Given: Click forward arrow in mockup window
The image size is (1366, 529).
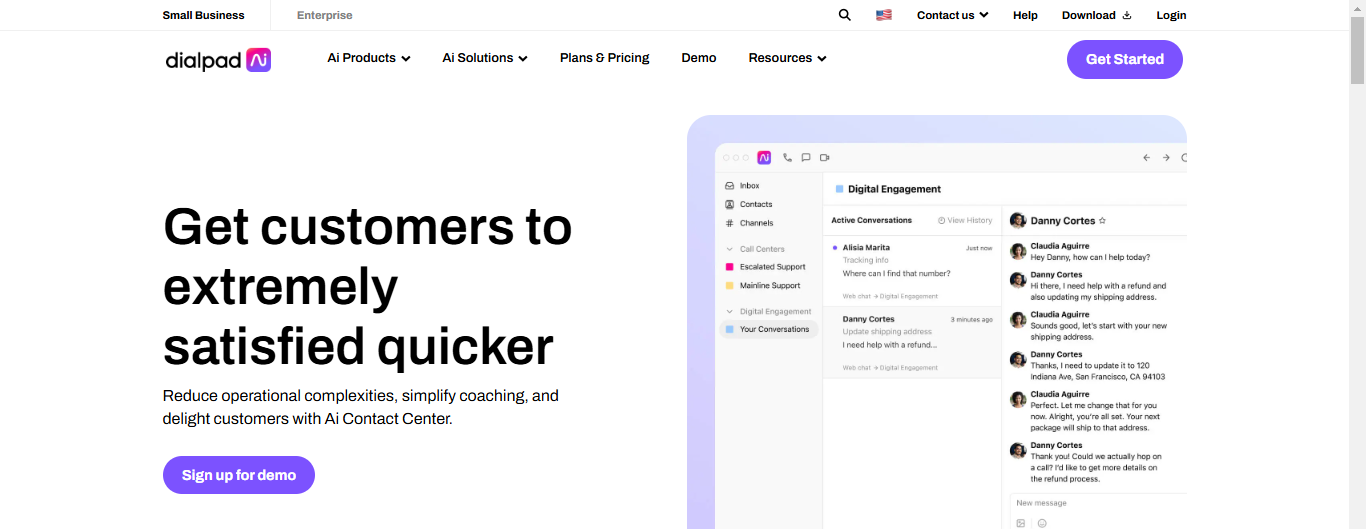Looking at the screenshot, I should pyautogui.click(x=1166, y=158).
